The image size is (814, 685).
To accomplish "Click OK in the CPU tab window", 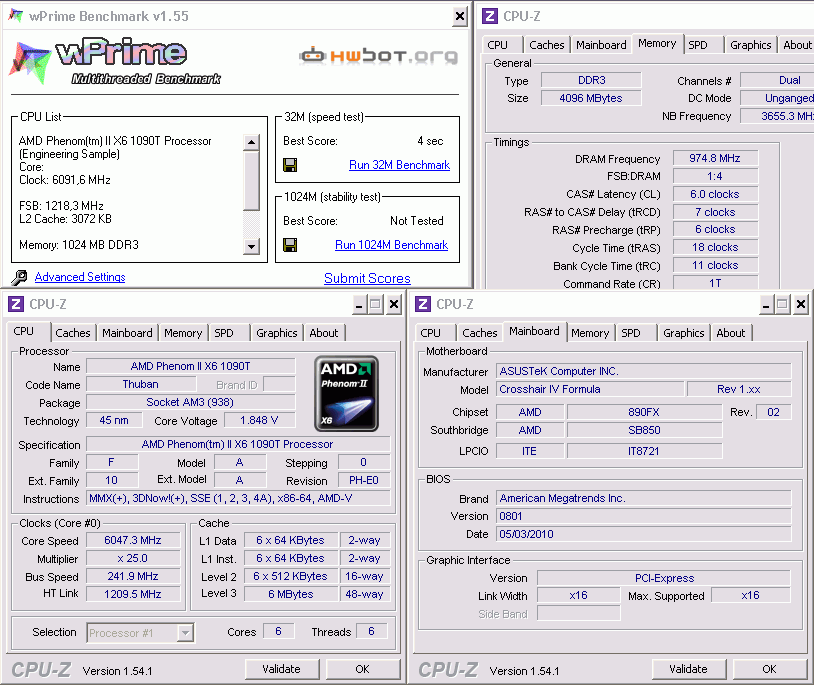I will (x=362, y=669).
